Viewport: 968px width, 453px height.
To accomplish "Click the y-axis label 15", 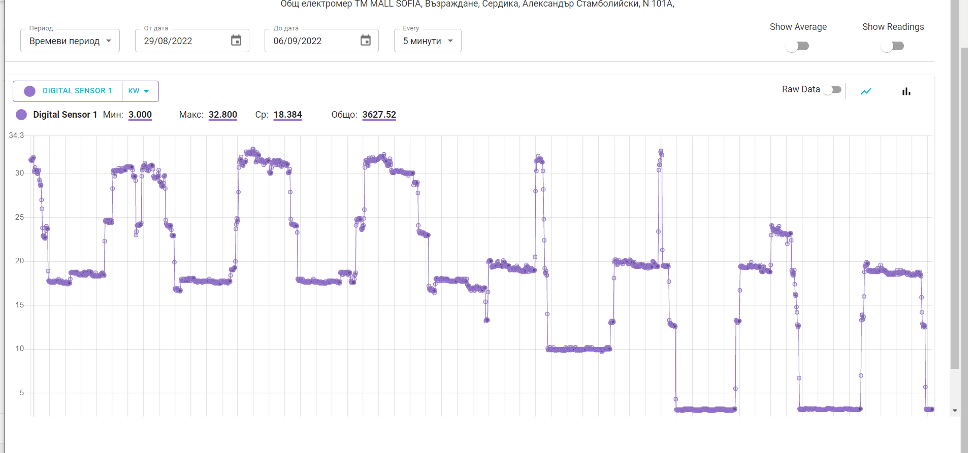I will click(x=20, y=305).
